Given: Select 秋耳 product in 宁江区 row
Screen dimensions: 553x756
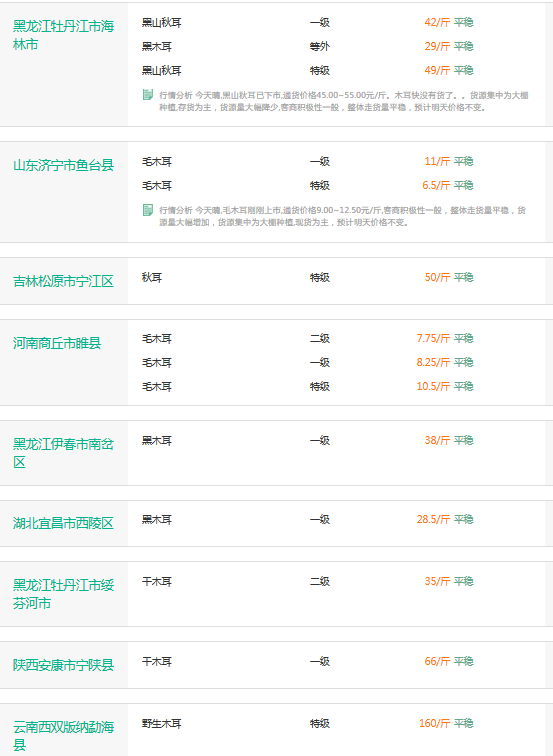Looking at the screenshot, I should (152, 277).
